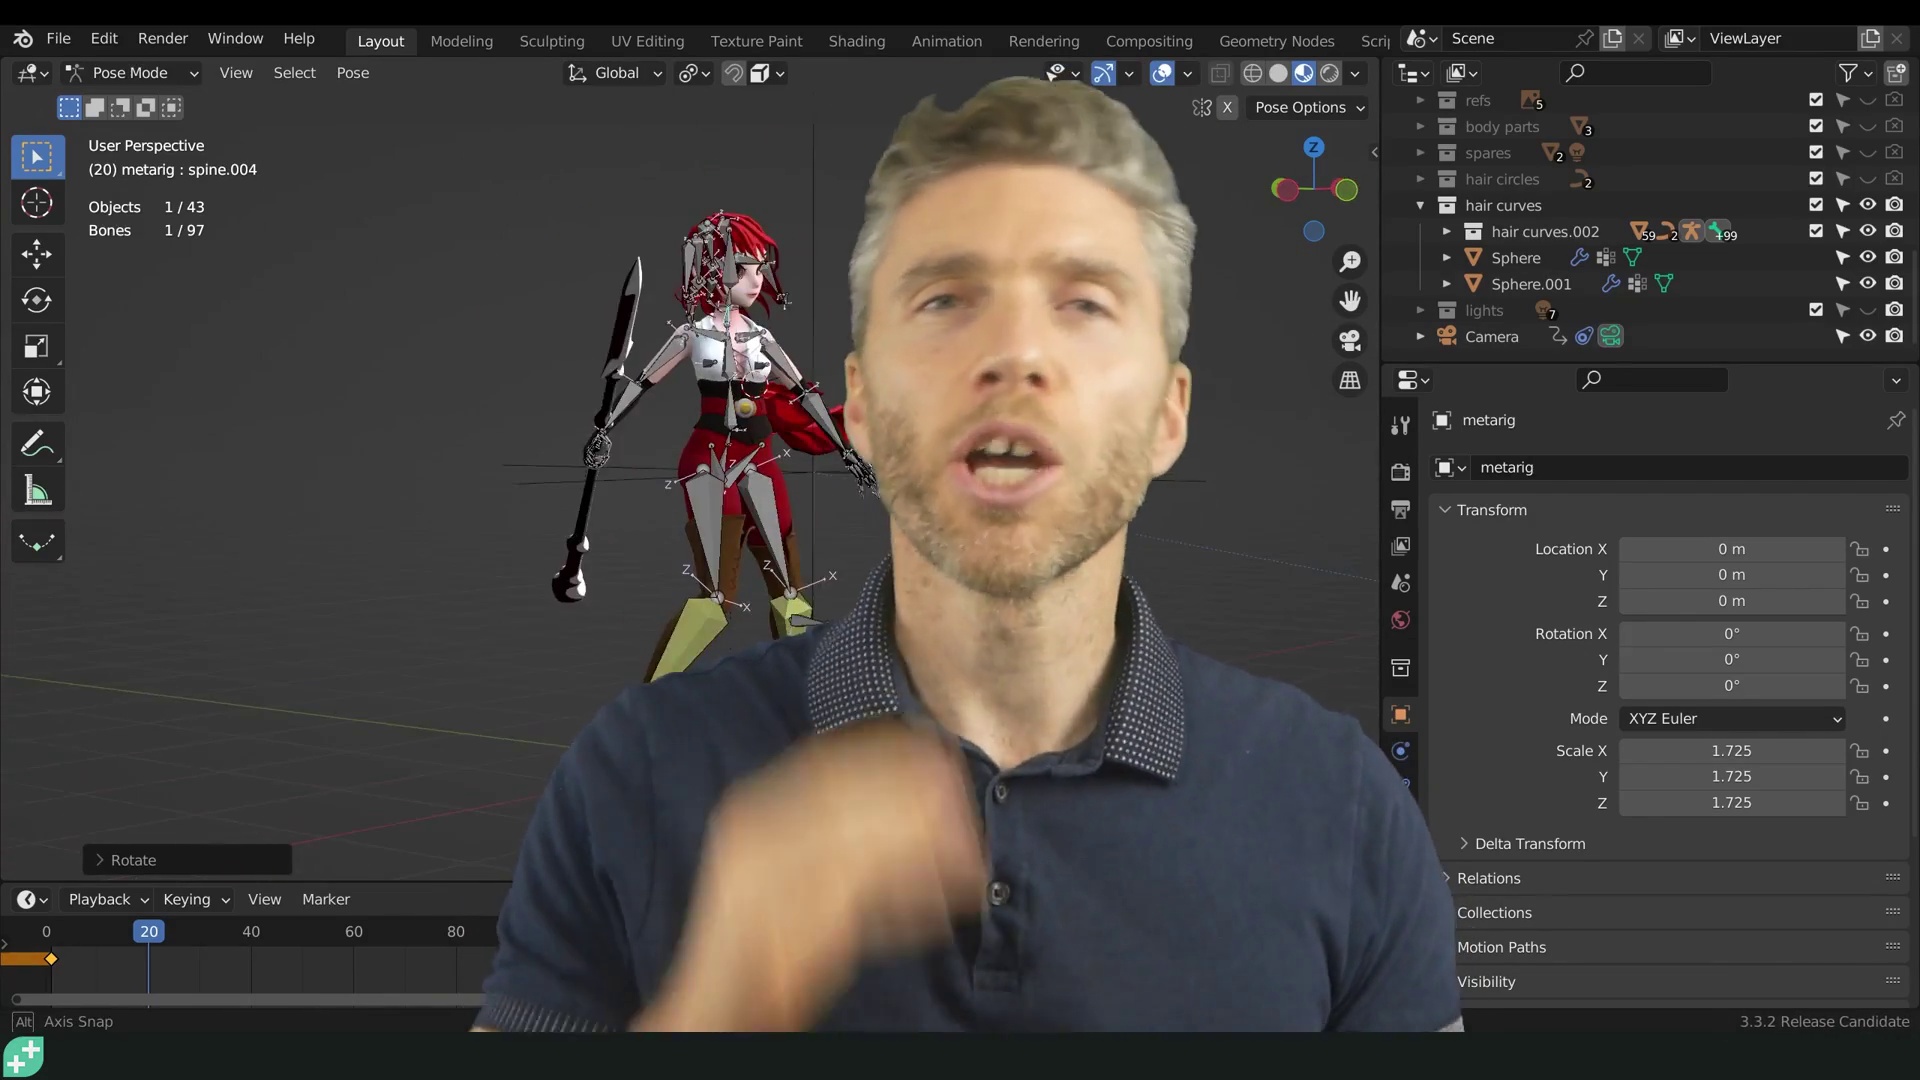Open the Render menu
1920x1080 pixels.
coord(162,38)
